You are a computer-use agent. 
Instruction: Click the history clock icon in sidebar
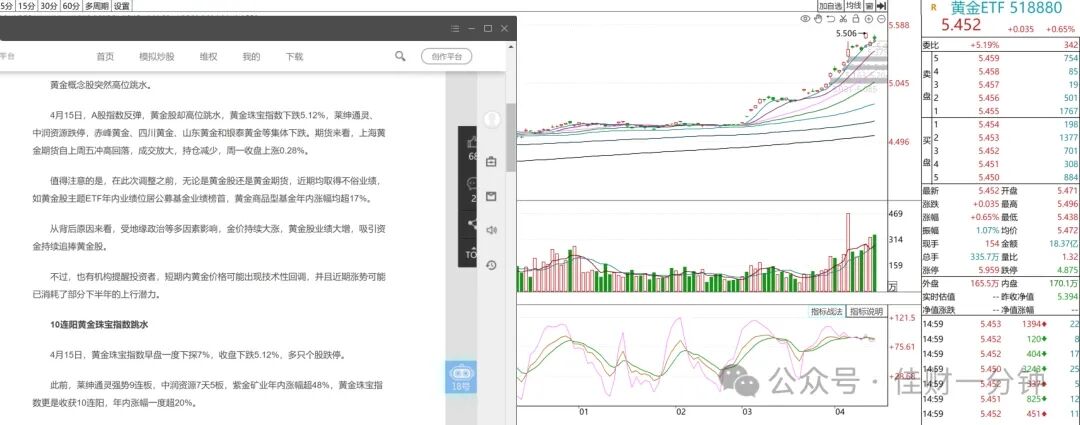491,265
